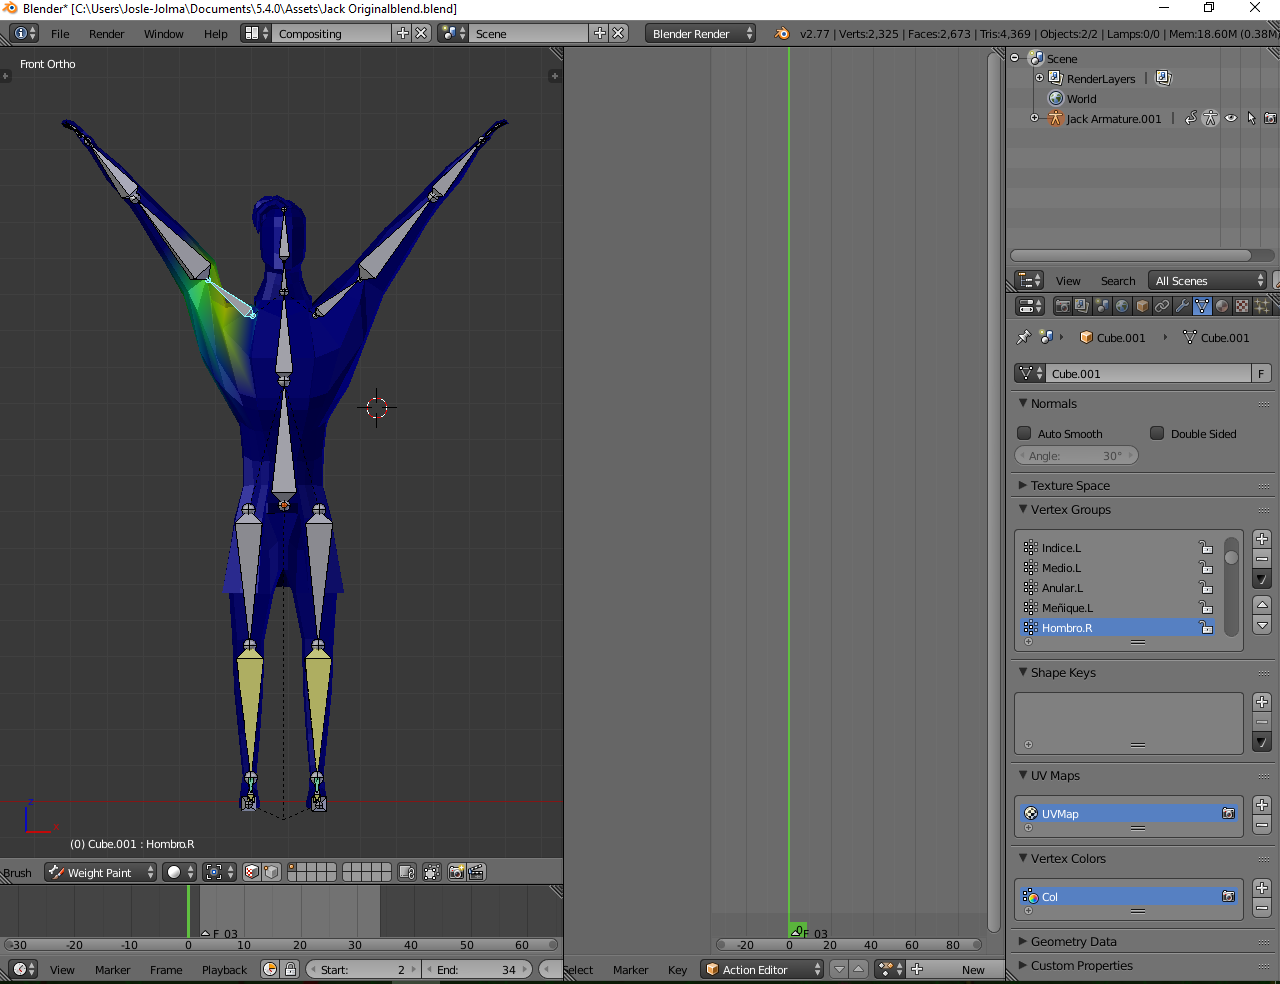
Task: Open the Weight Paint mode dropdown
Action: coord(100,872)
